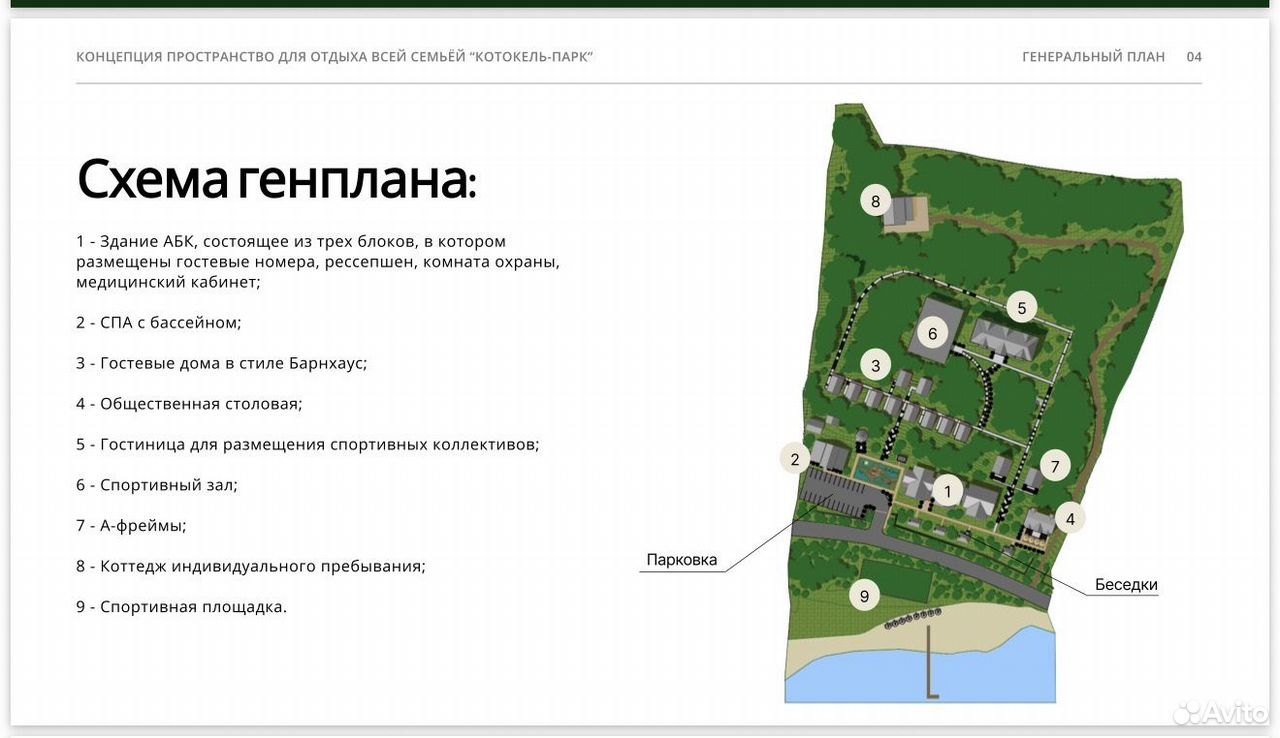Click legend item '6 - Спортивный зал;'
The width and height of the screenshot is (1280, 738).
[157, 485]
